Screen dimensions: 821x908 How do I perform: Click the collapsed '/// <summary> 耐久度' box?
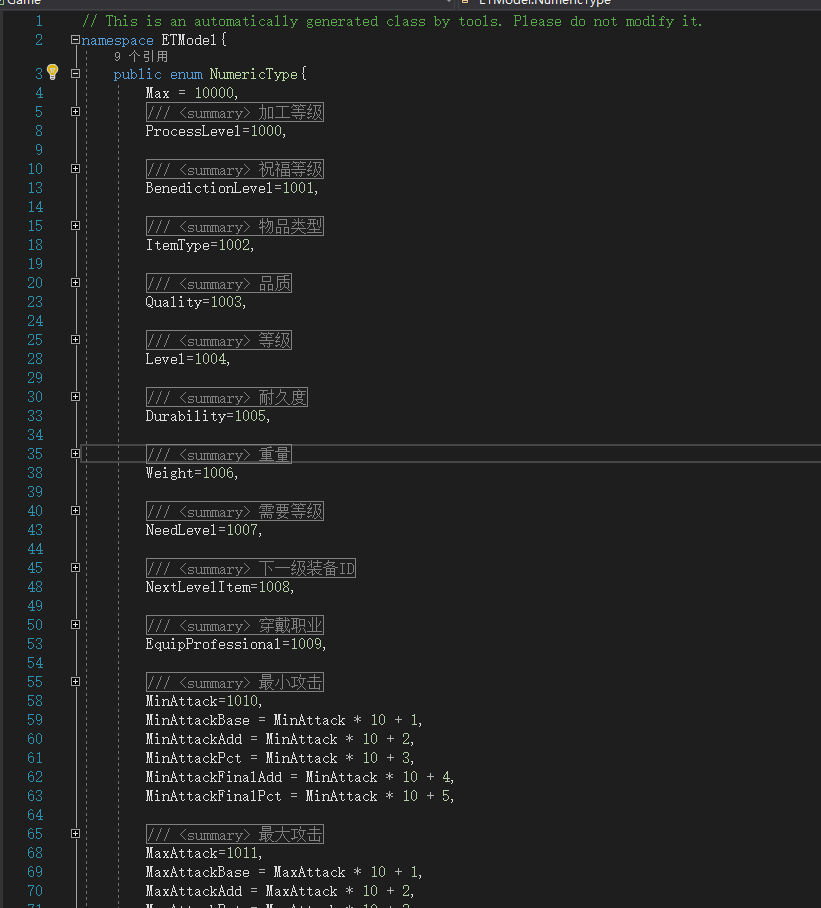[227, 397]
